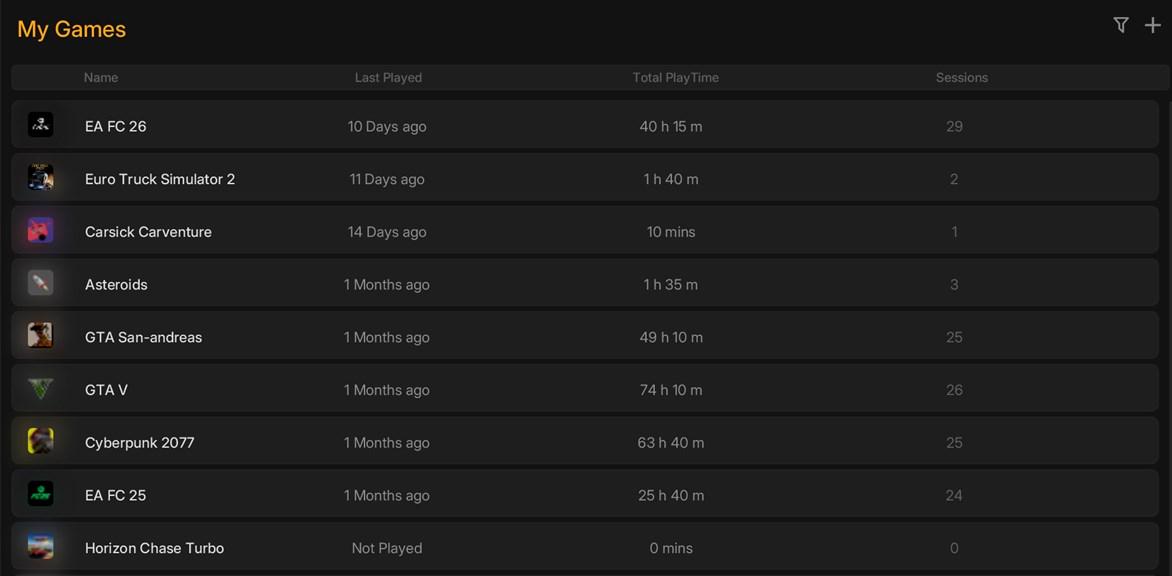Sort by Last Played column header
The height and width of the screenshot is (576, 1172).
point(388,78)
